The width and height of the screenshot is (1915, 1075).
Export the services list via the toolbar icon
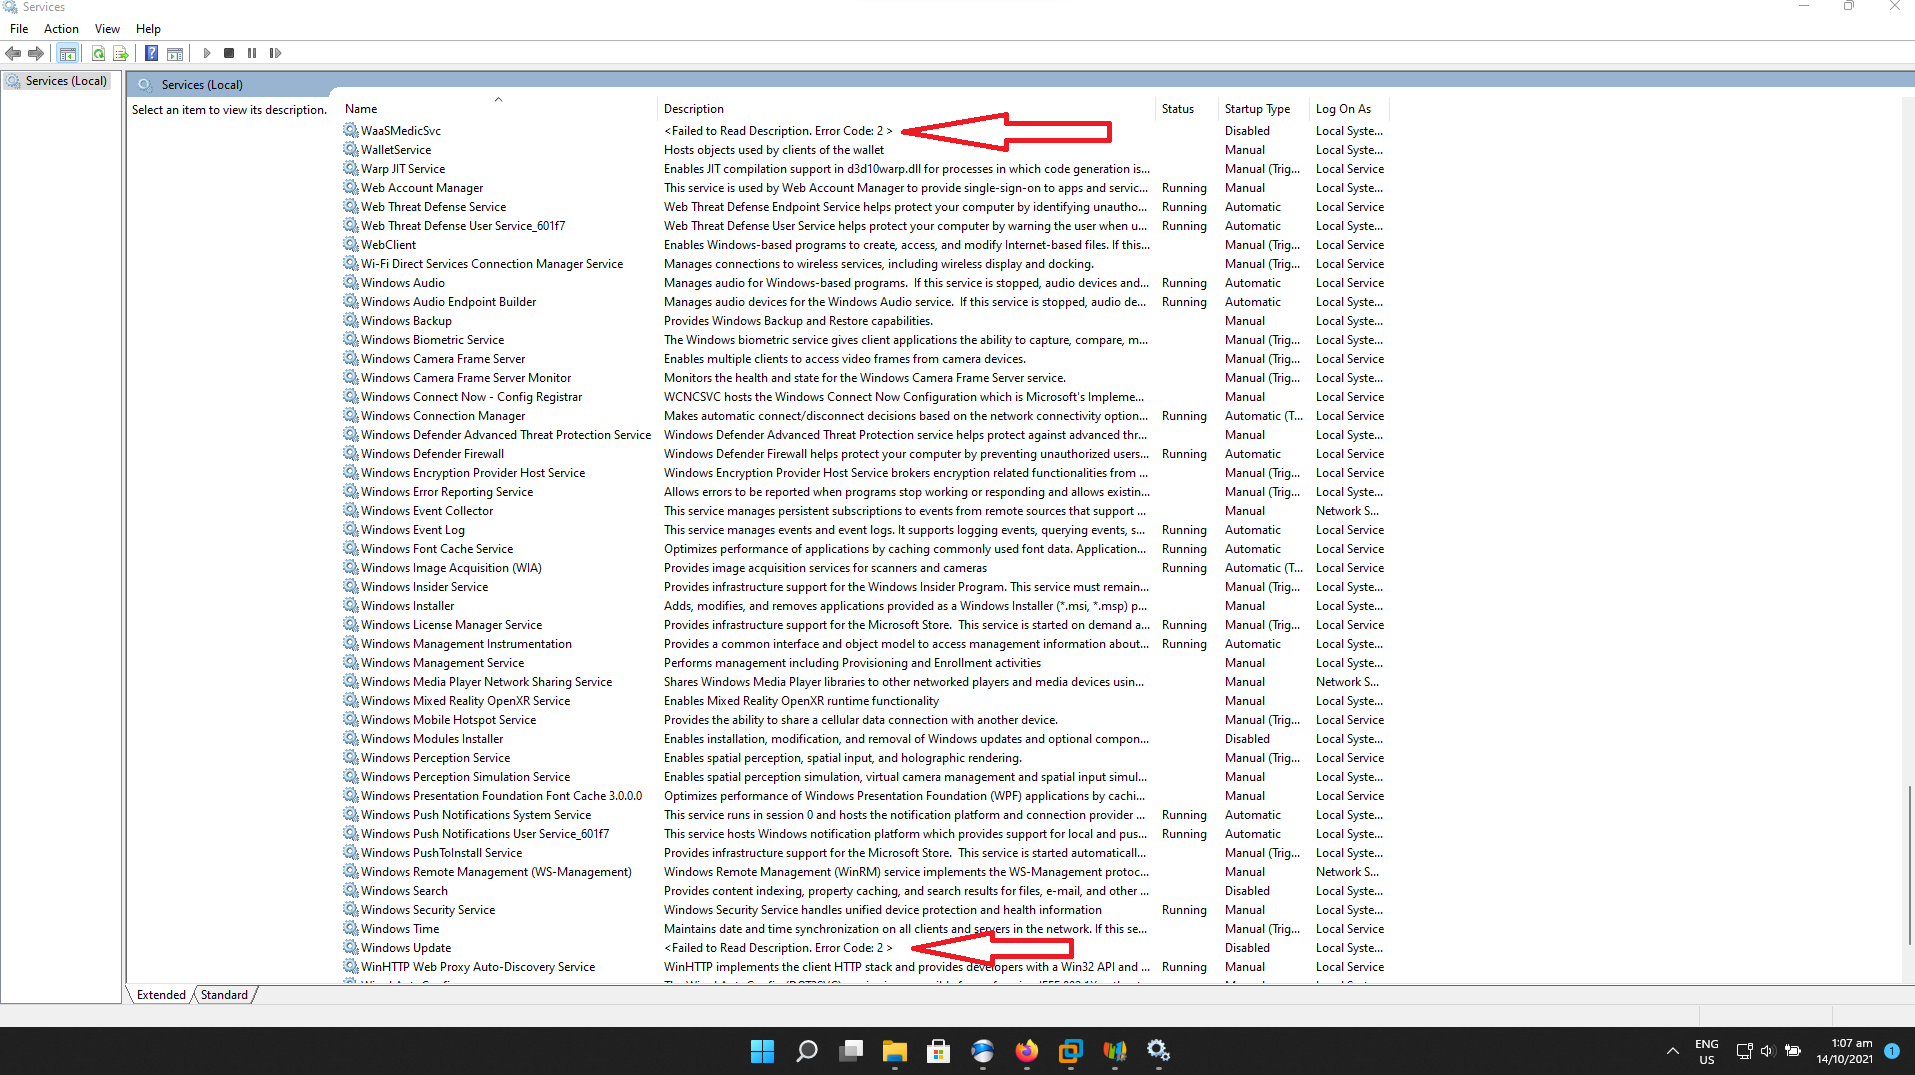click(121, 53)
